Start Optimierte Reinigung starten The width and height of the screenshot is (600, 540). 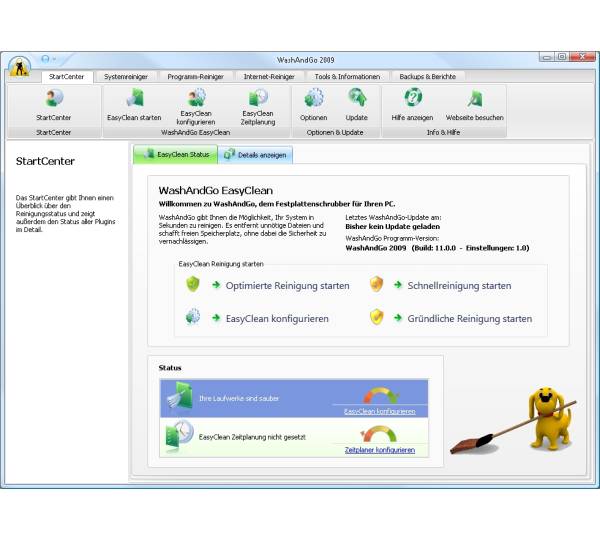(x=287, y=286)
